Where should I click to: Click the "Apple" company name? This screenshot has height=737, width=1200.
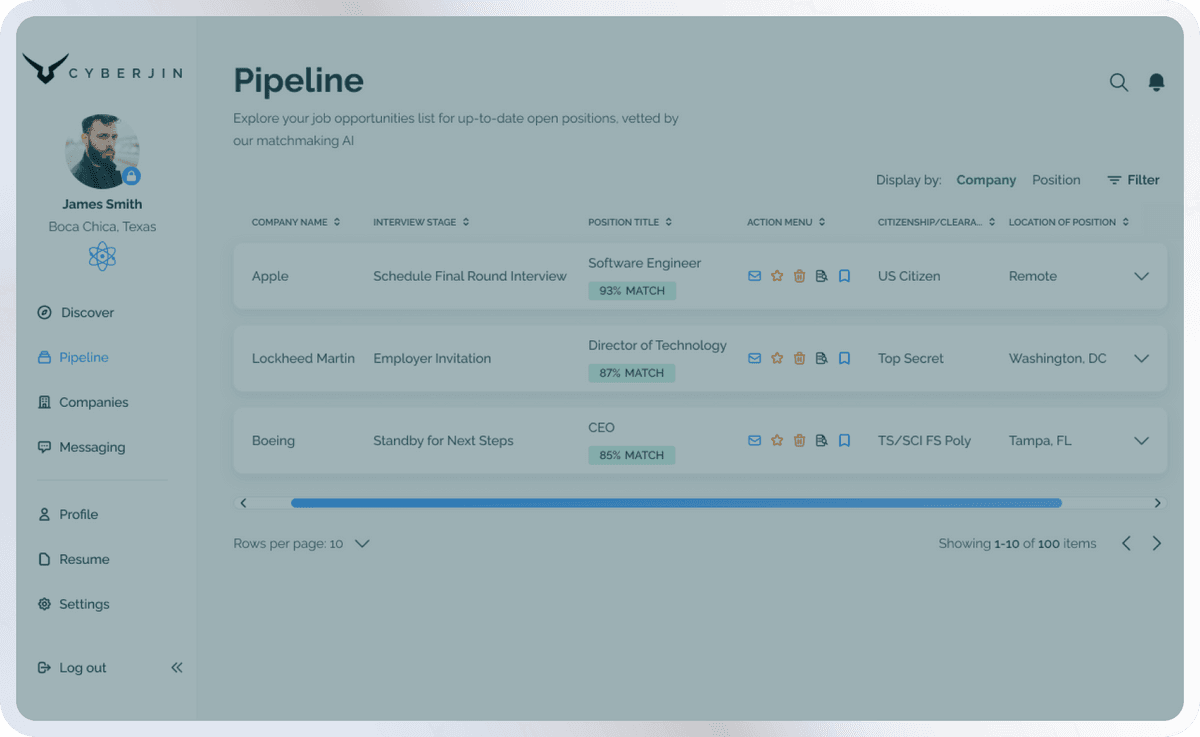tap(270, 276)
